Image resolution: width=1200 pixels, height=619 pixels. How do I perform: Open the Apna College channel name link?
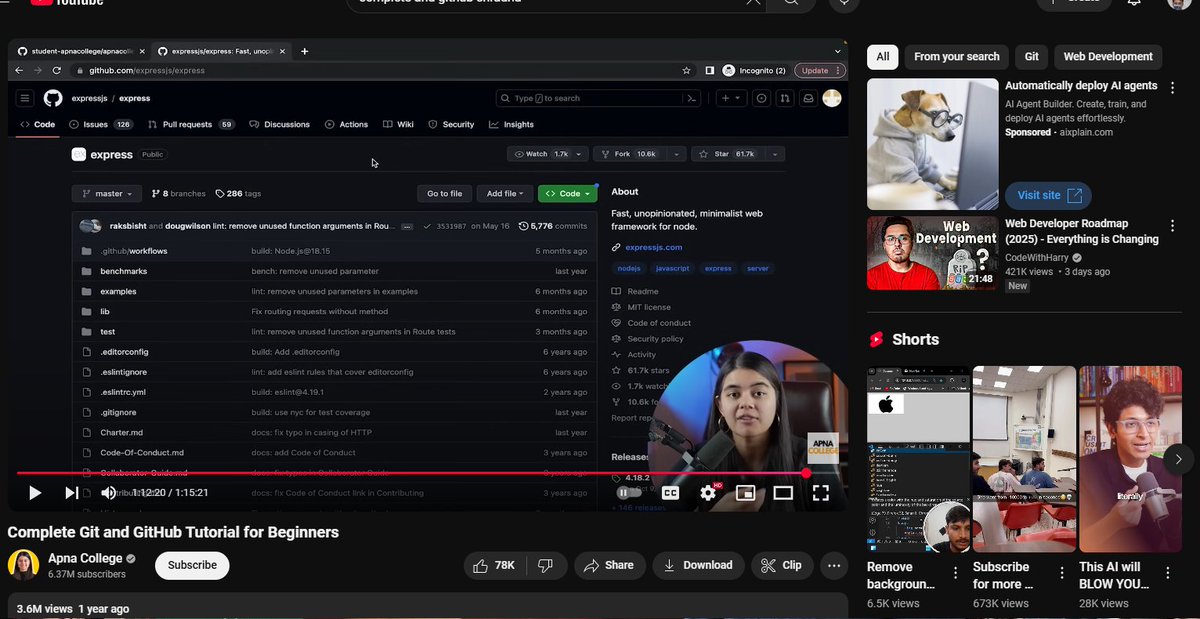pos(85,558)
